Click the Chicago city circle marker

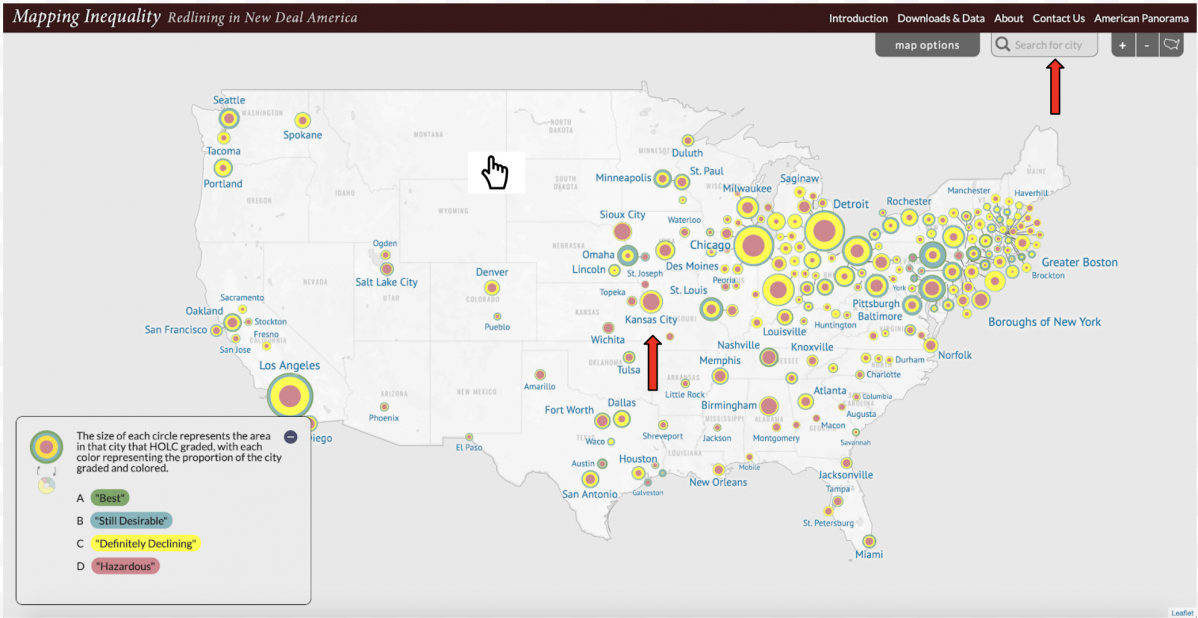[753, 243]
